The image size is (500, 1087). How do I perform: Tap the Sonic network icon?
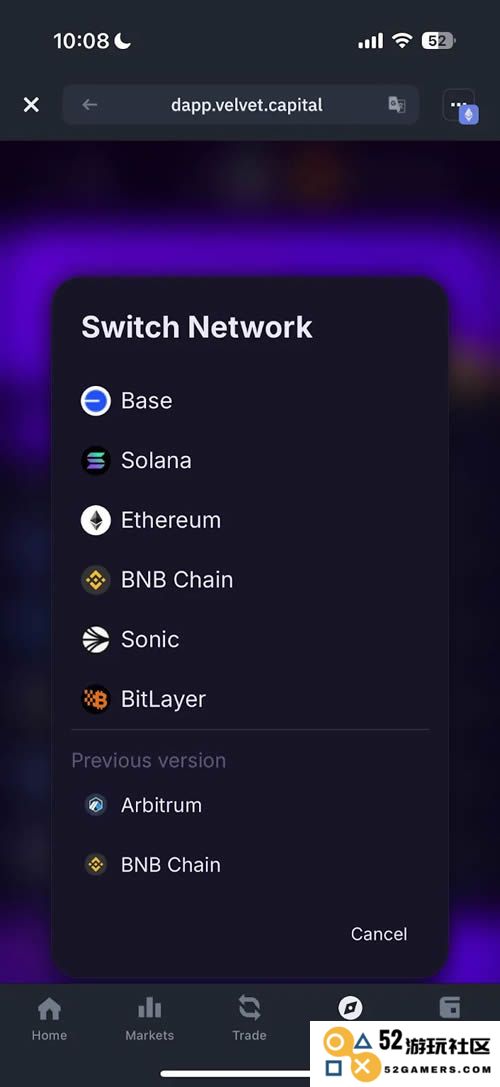[96, 639]
